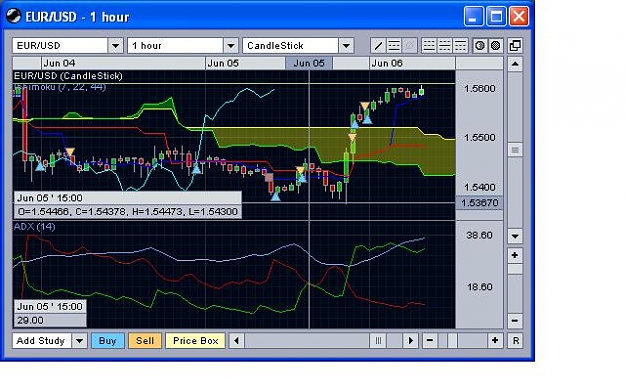This screenshot has width=625, height=391.
Task: Click the ADX (14) study label
Action: pos(34,226)
